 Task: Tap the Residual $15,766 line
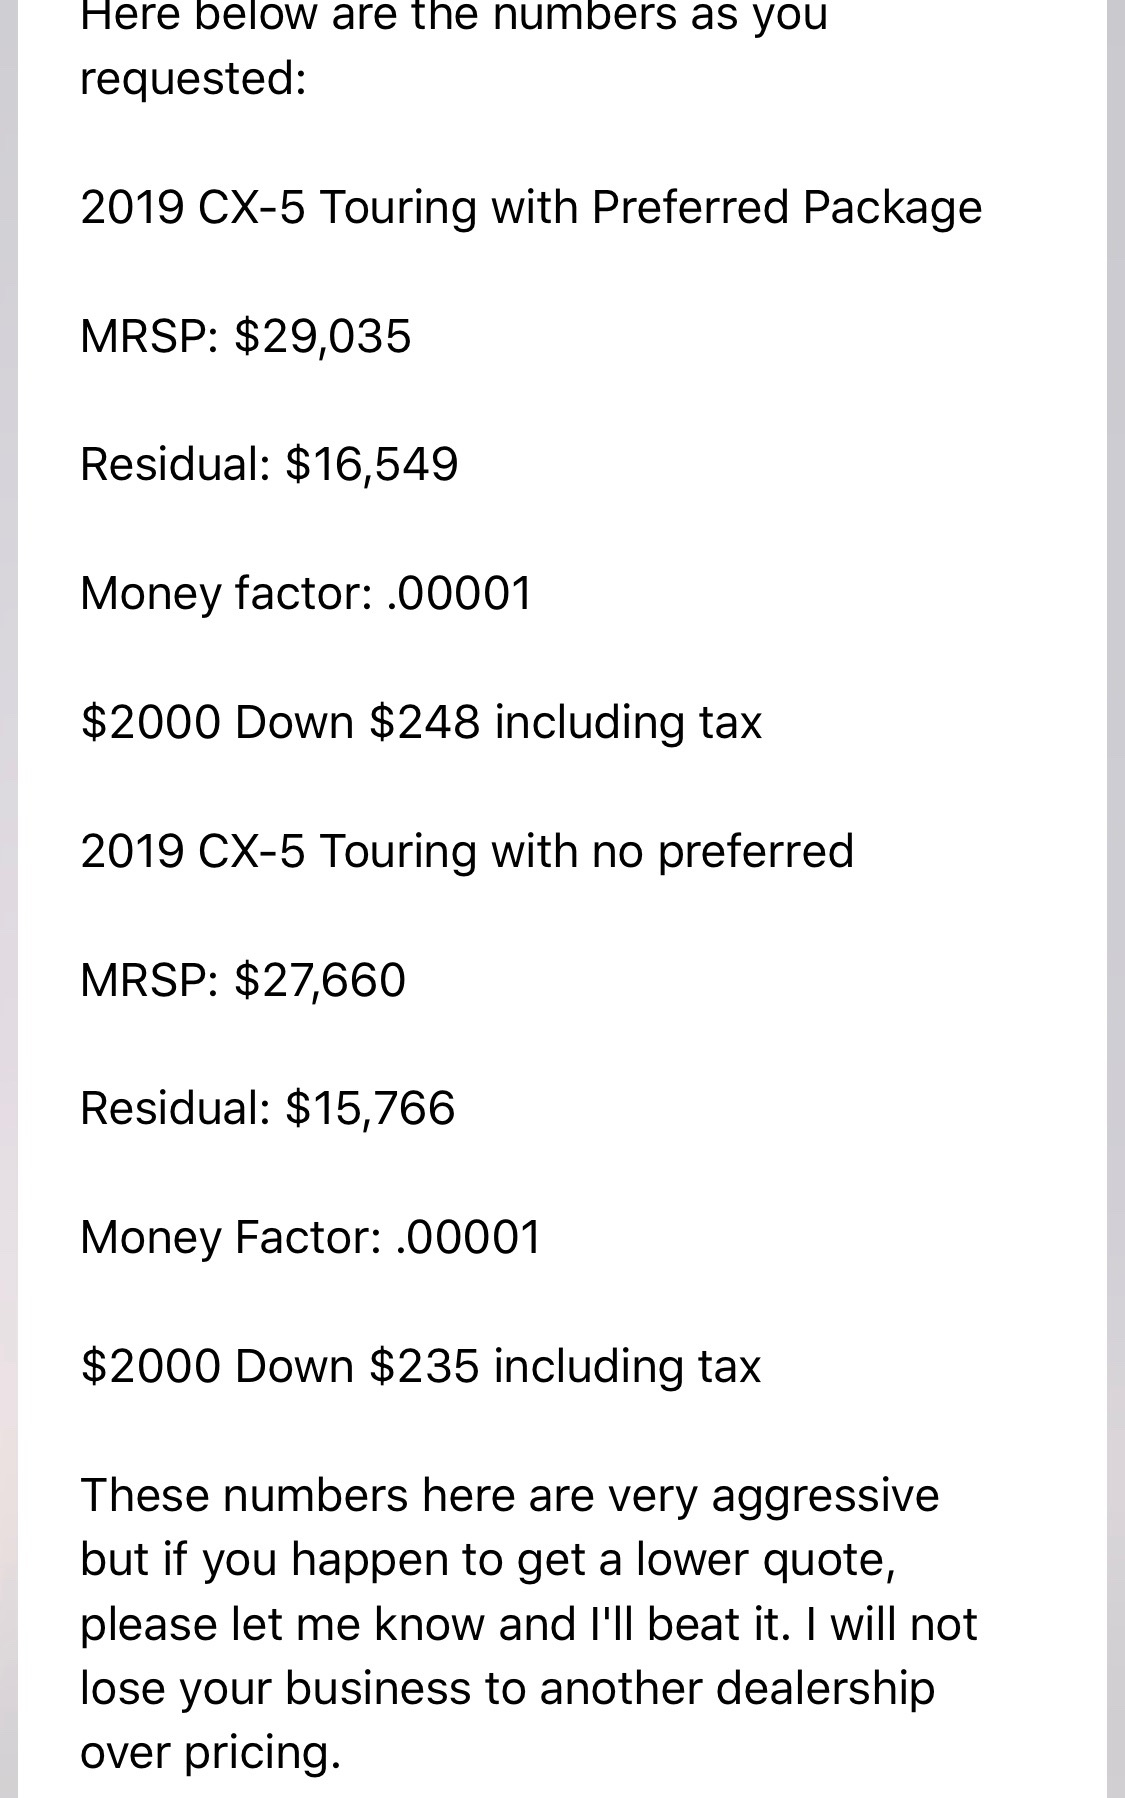[267, 1108]
